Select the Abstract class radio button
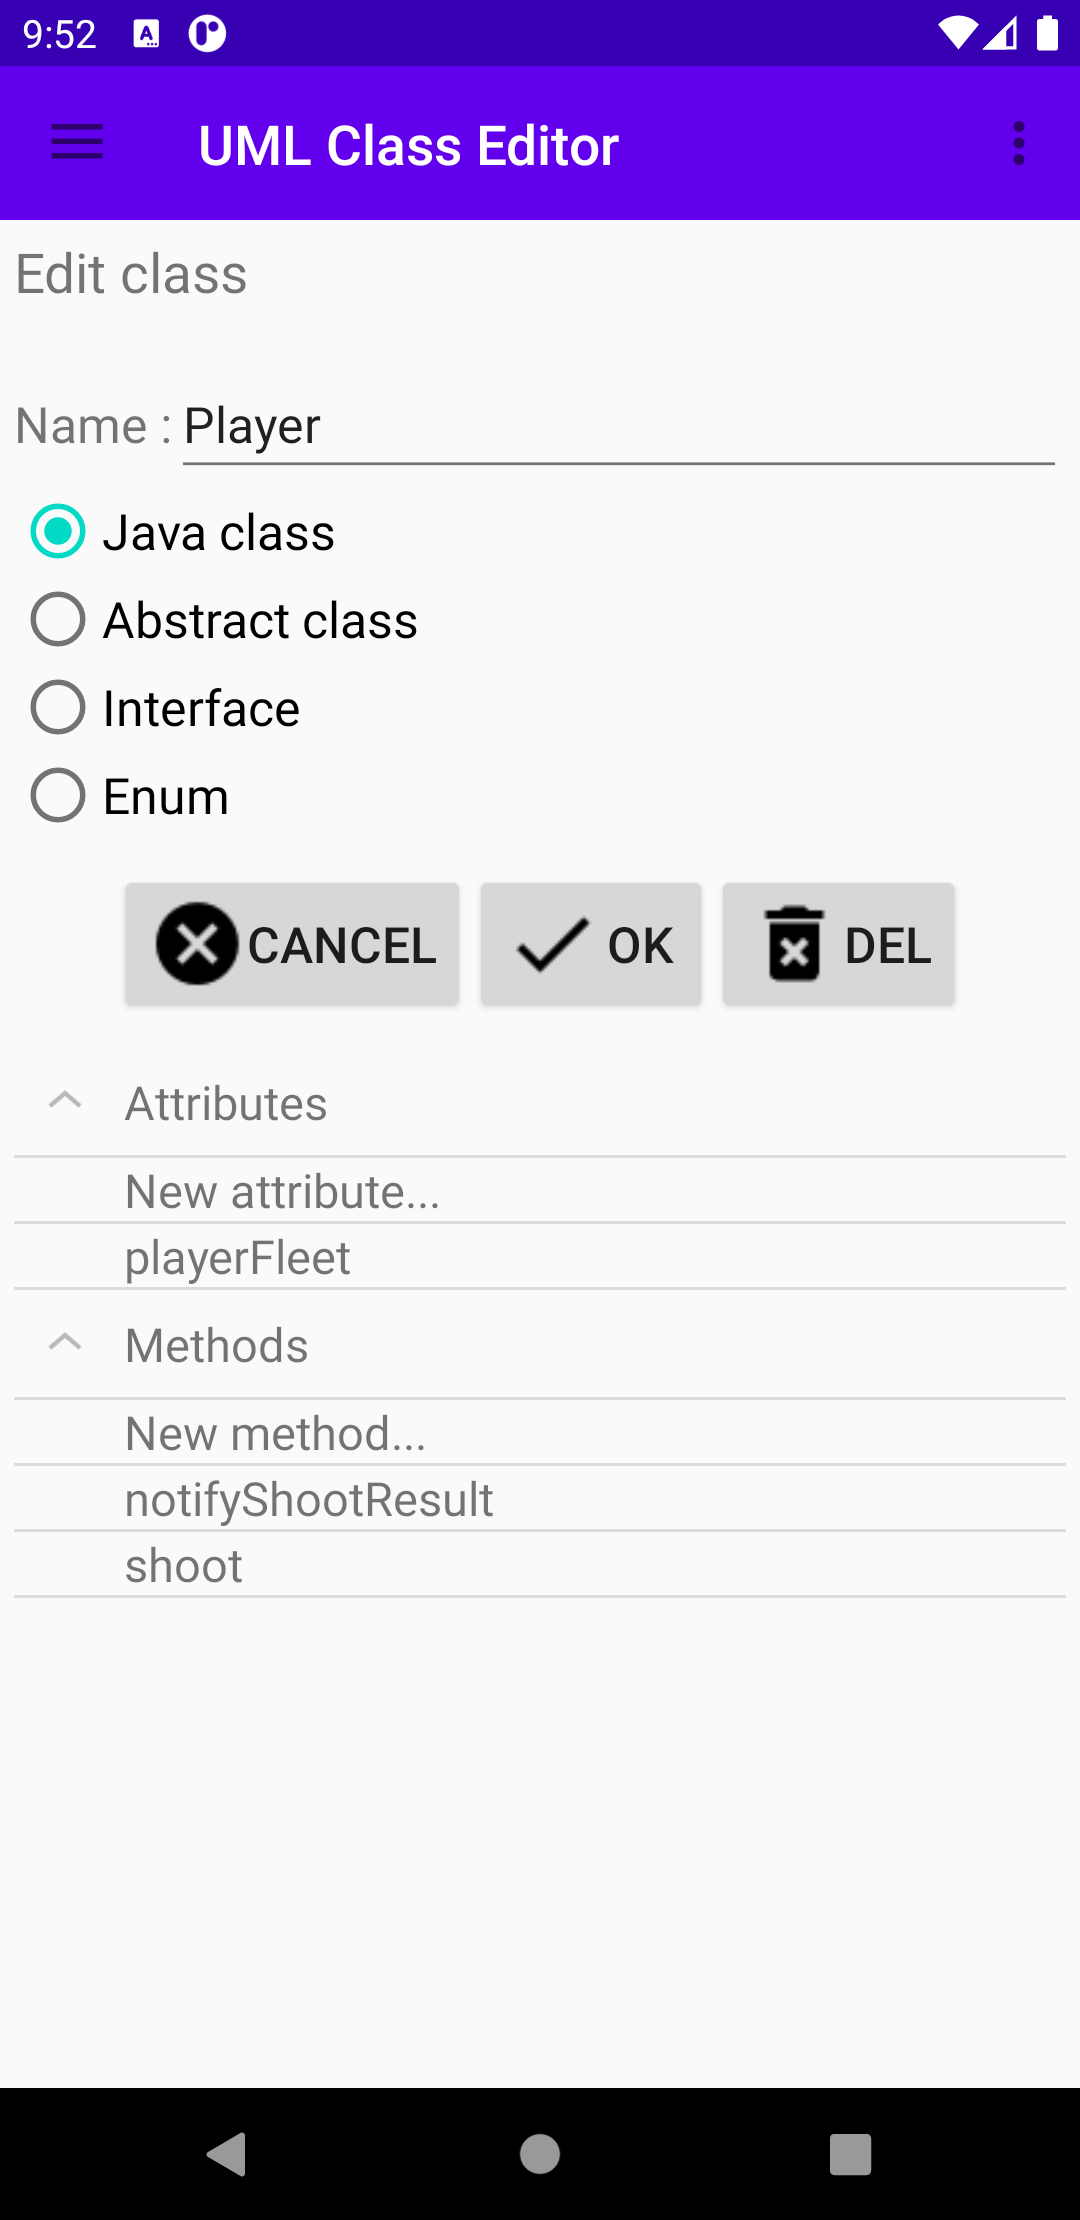Screen dimensions: 1080x2220 [58, 619]
